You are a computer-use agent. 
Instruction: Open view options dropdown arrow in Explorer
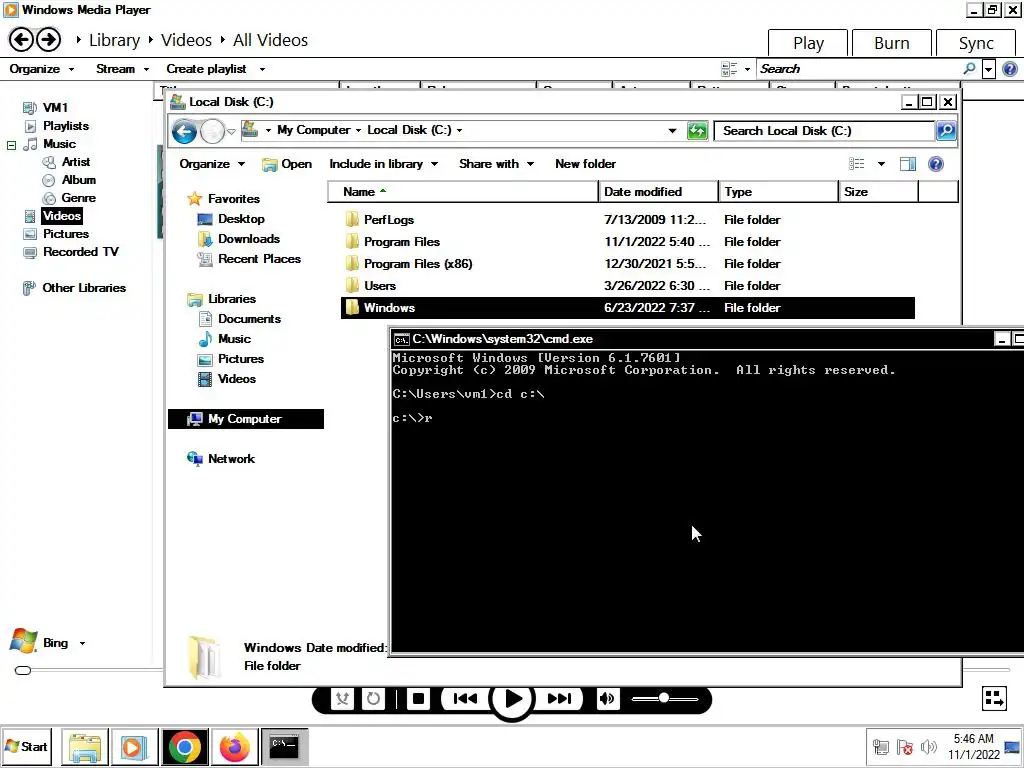coord(881,164)
